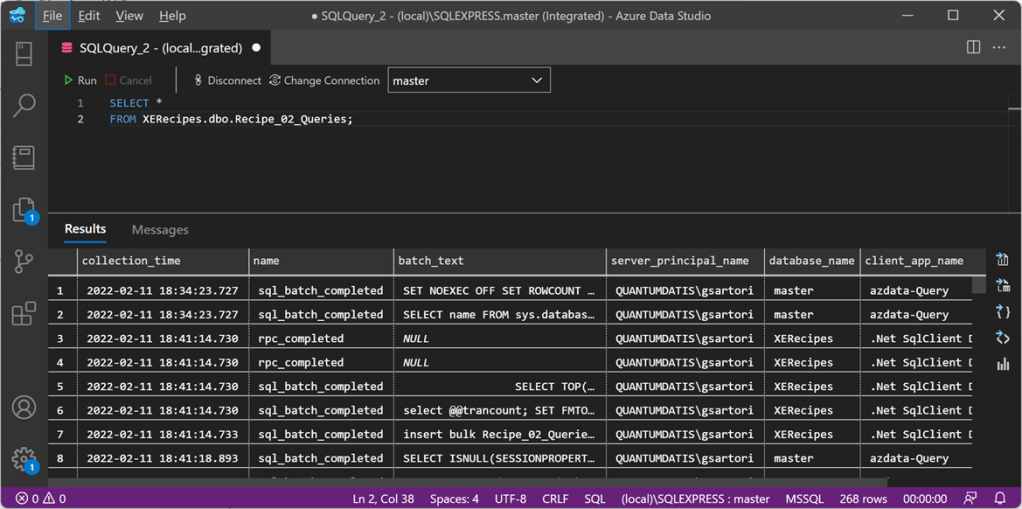Screen dimensions: 1022x509
Task: Click Save as CSV results icon
Action: click(1002, 260)
